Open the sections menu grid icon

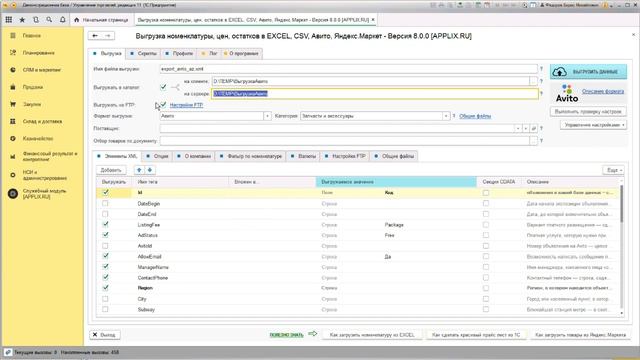coord(9,20)
